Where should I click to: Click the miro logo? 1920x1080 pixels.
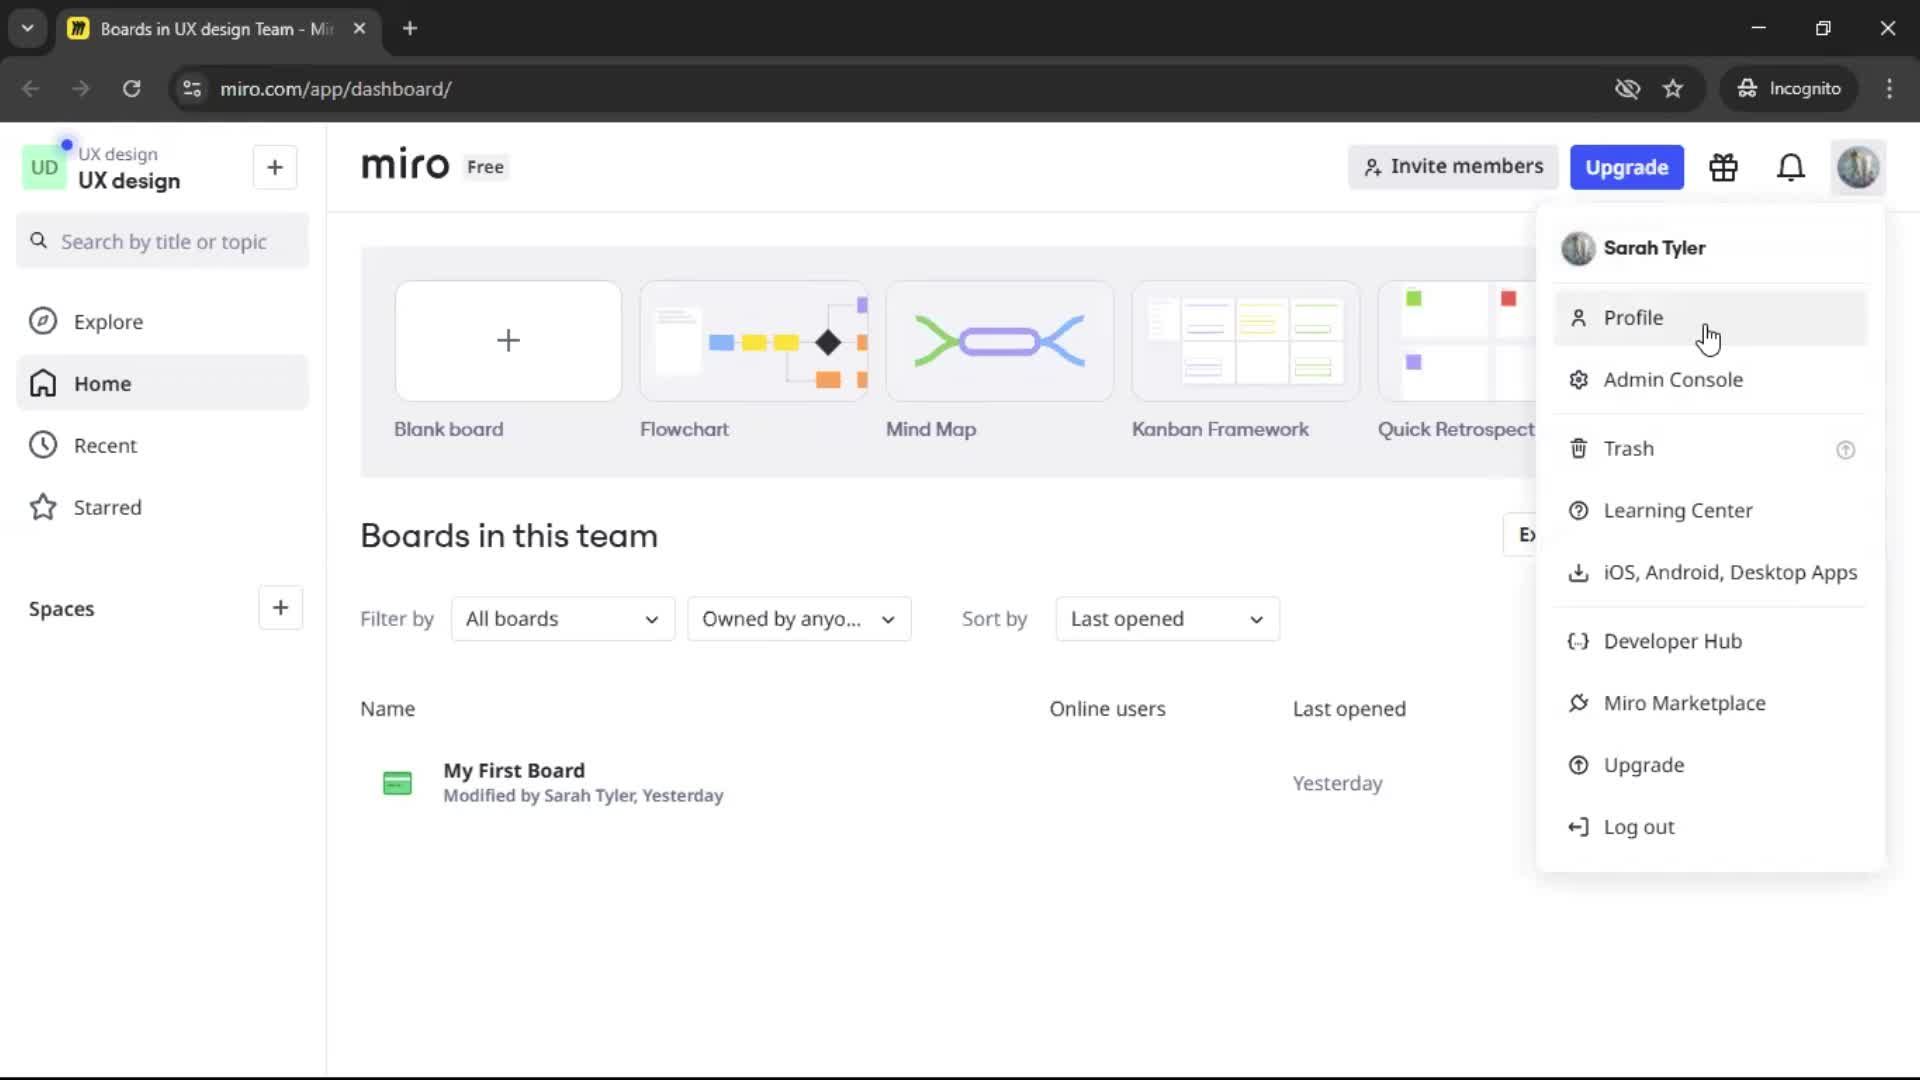(x=405, y=165)
